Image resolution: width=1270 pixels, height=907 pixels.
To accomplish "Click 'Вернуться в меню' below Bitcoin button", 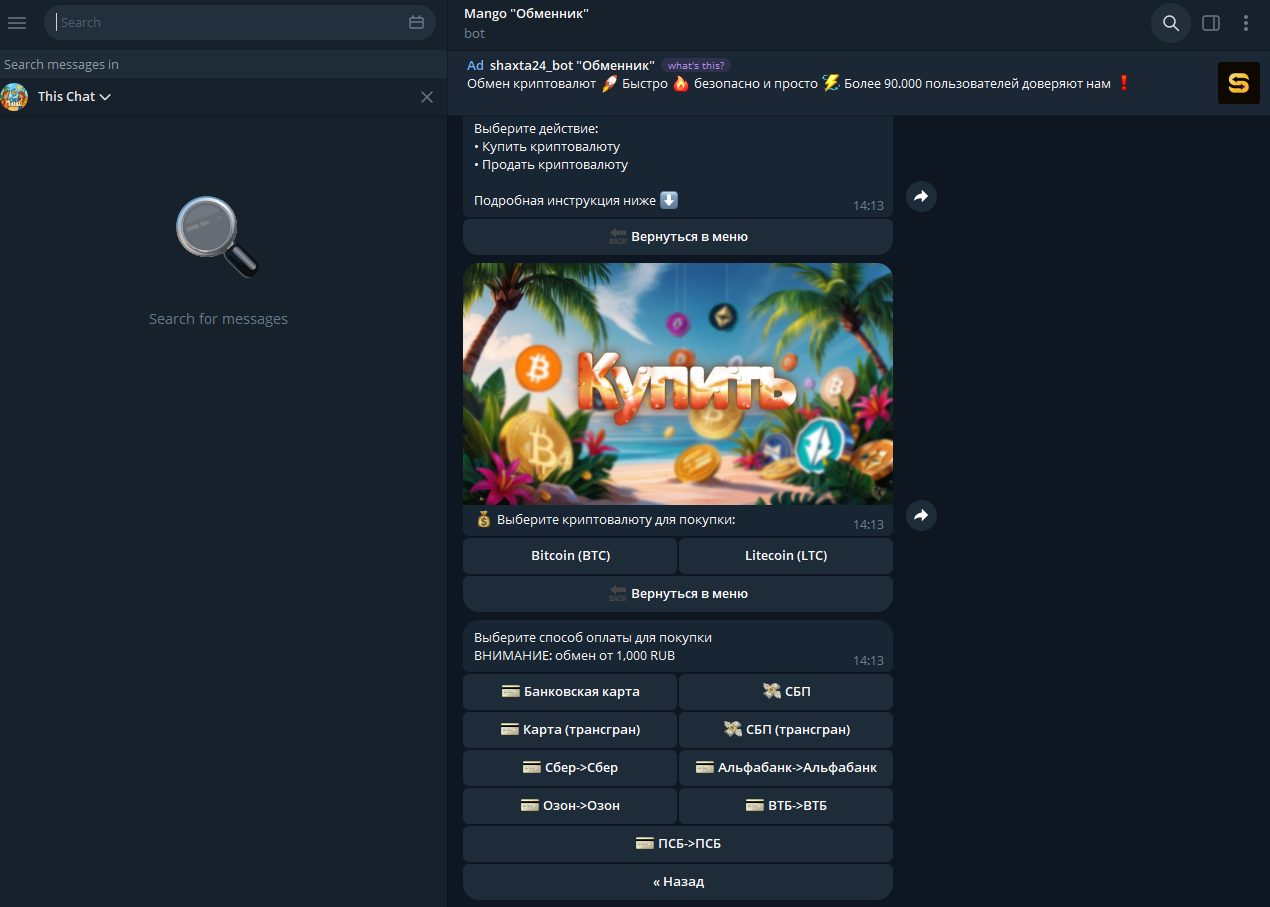I will click(x=678, y=594).
